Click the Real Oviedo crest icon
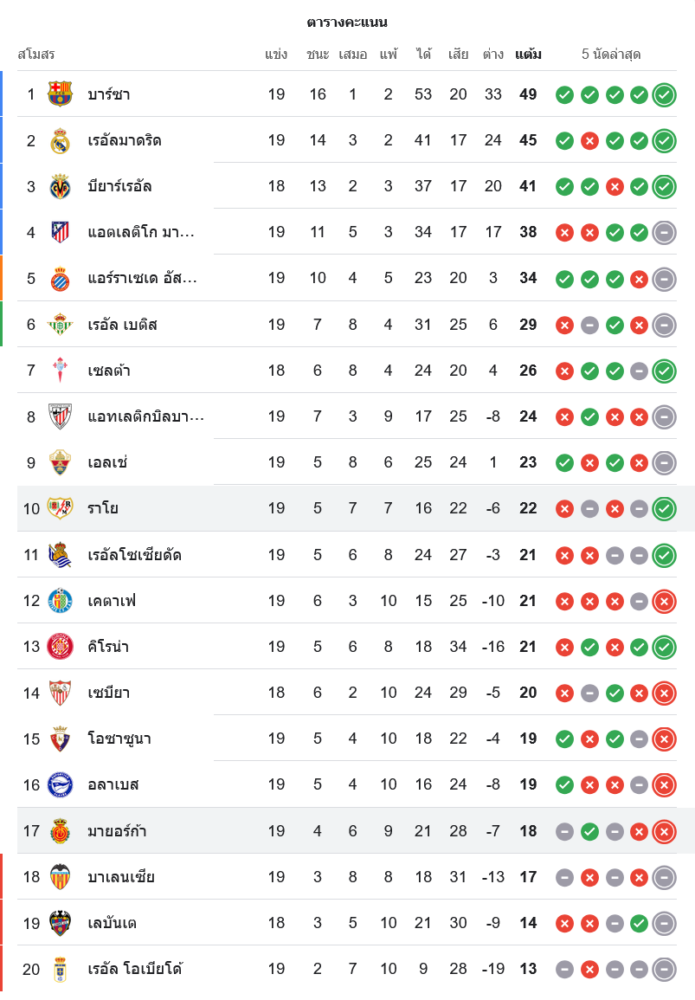Viewport: 695px width, 1000px height. (x=60, y=968)
